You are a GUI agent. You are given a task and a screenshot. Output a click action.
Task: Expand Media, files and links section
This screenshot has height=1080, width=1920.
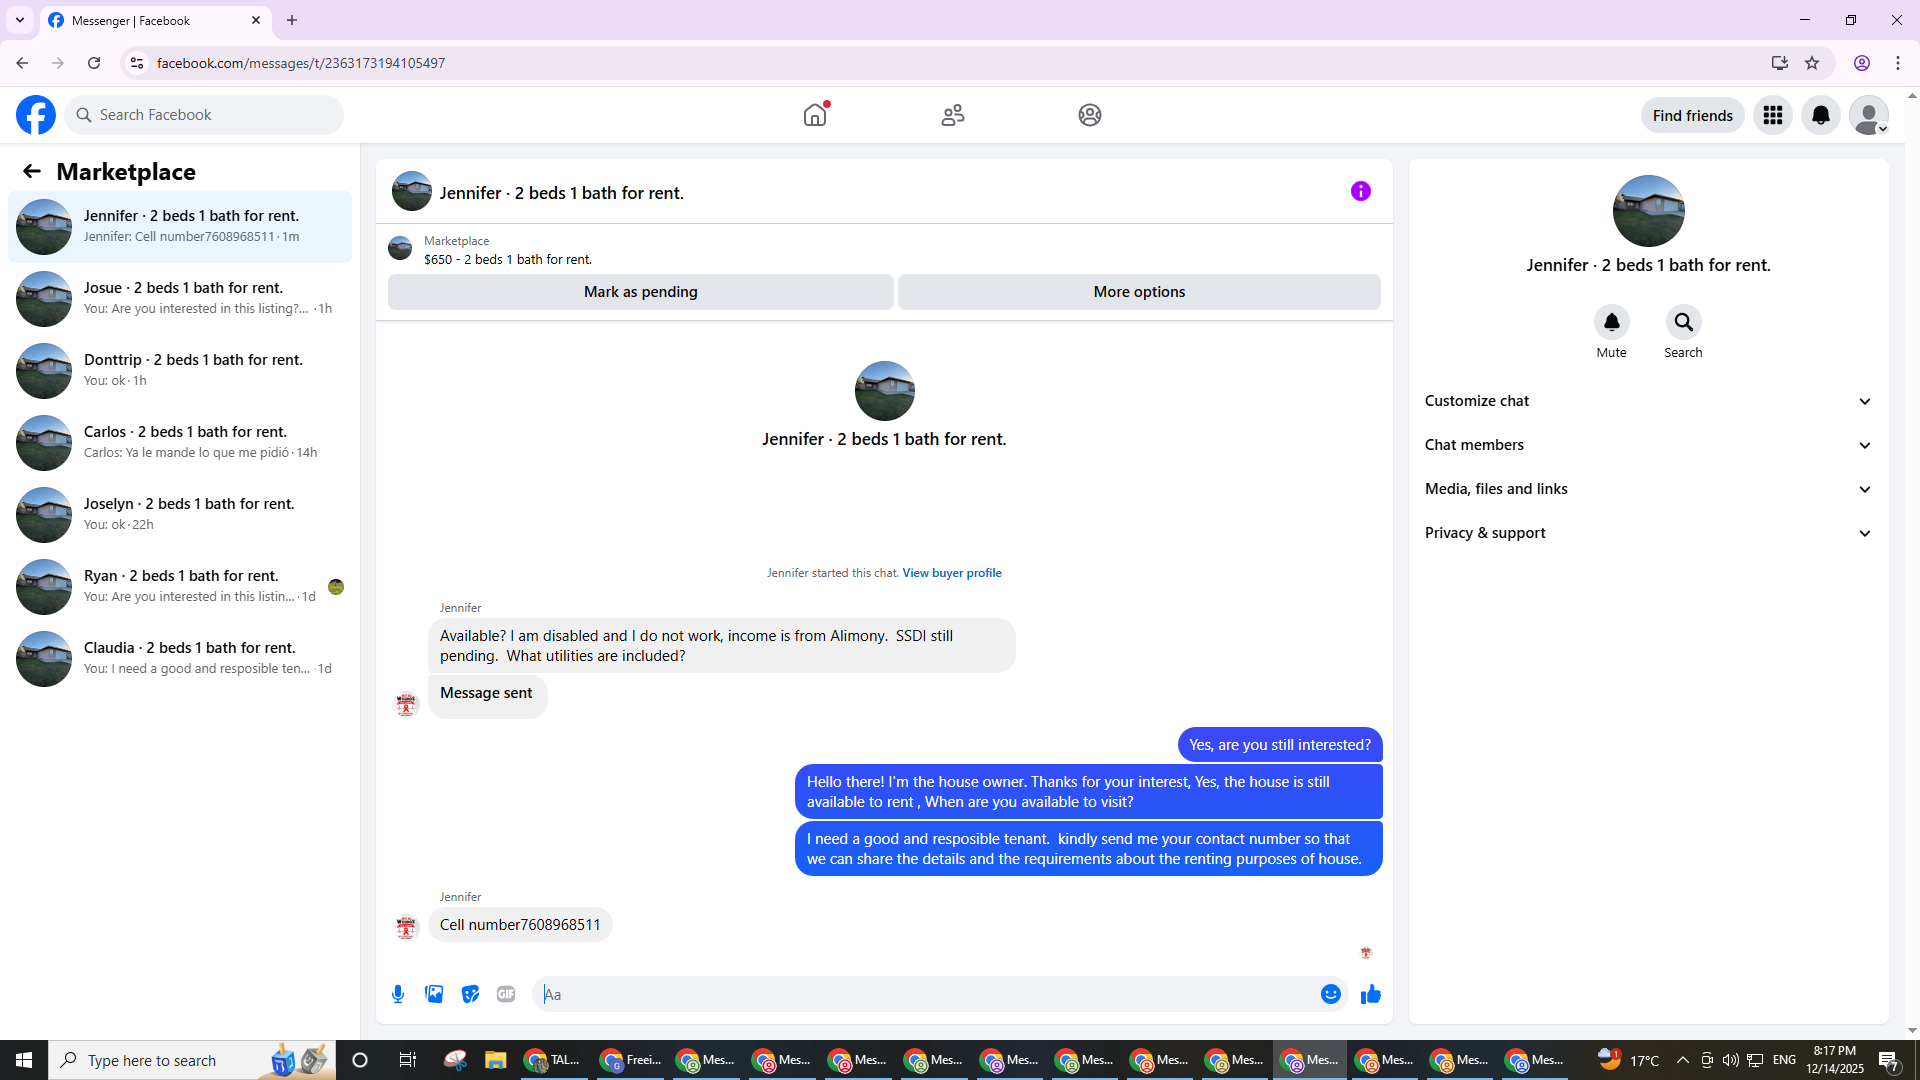[1648, 489]
